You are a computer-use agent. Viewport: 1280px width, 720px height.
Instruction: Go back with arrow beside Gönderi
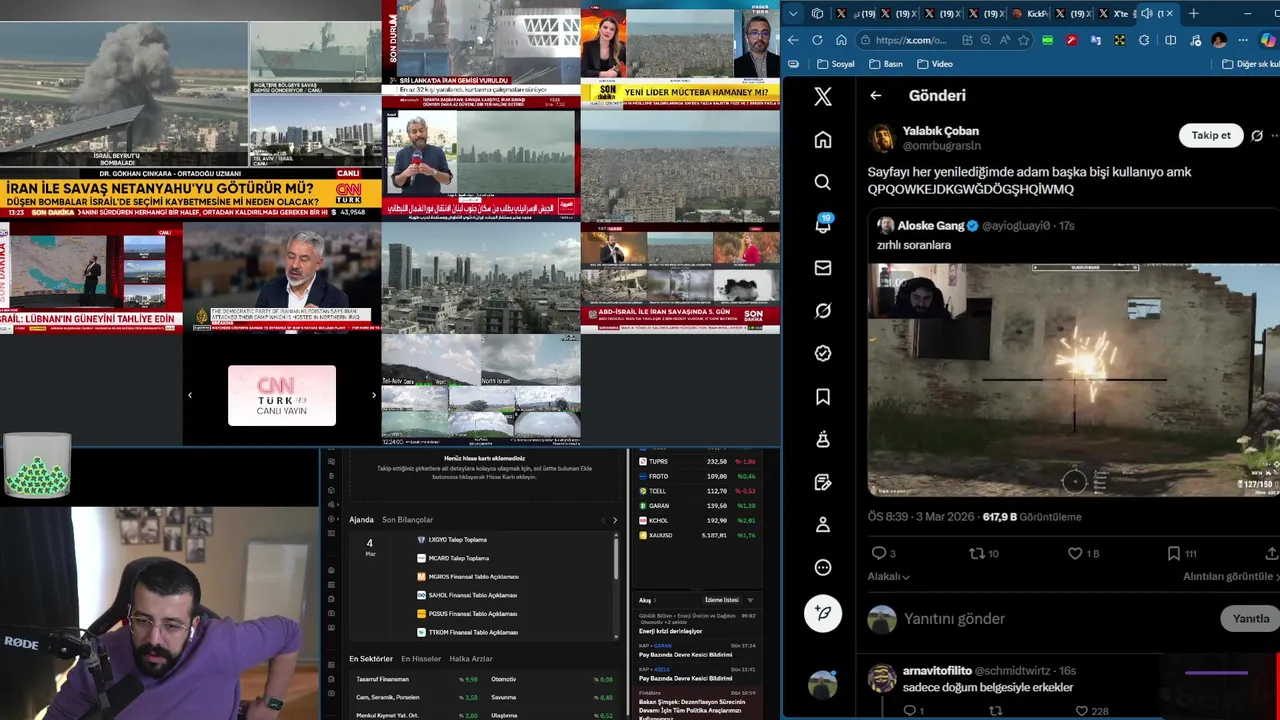click(876, 96)
